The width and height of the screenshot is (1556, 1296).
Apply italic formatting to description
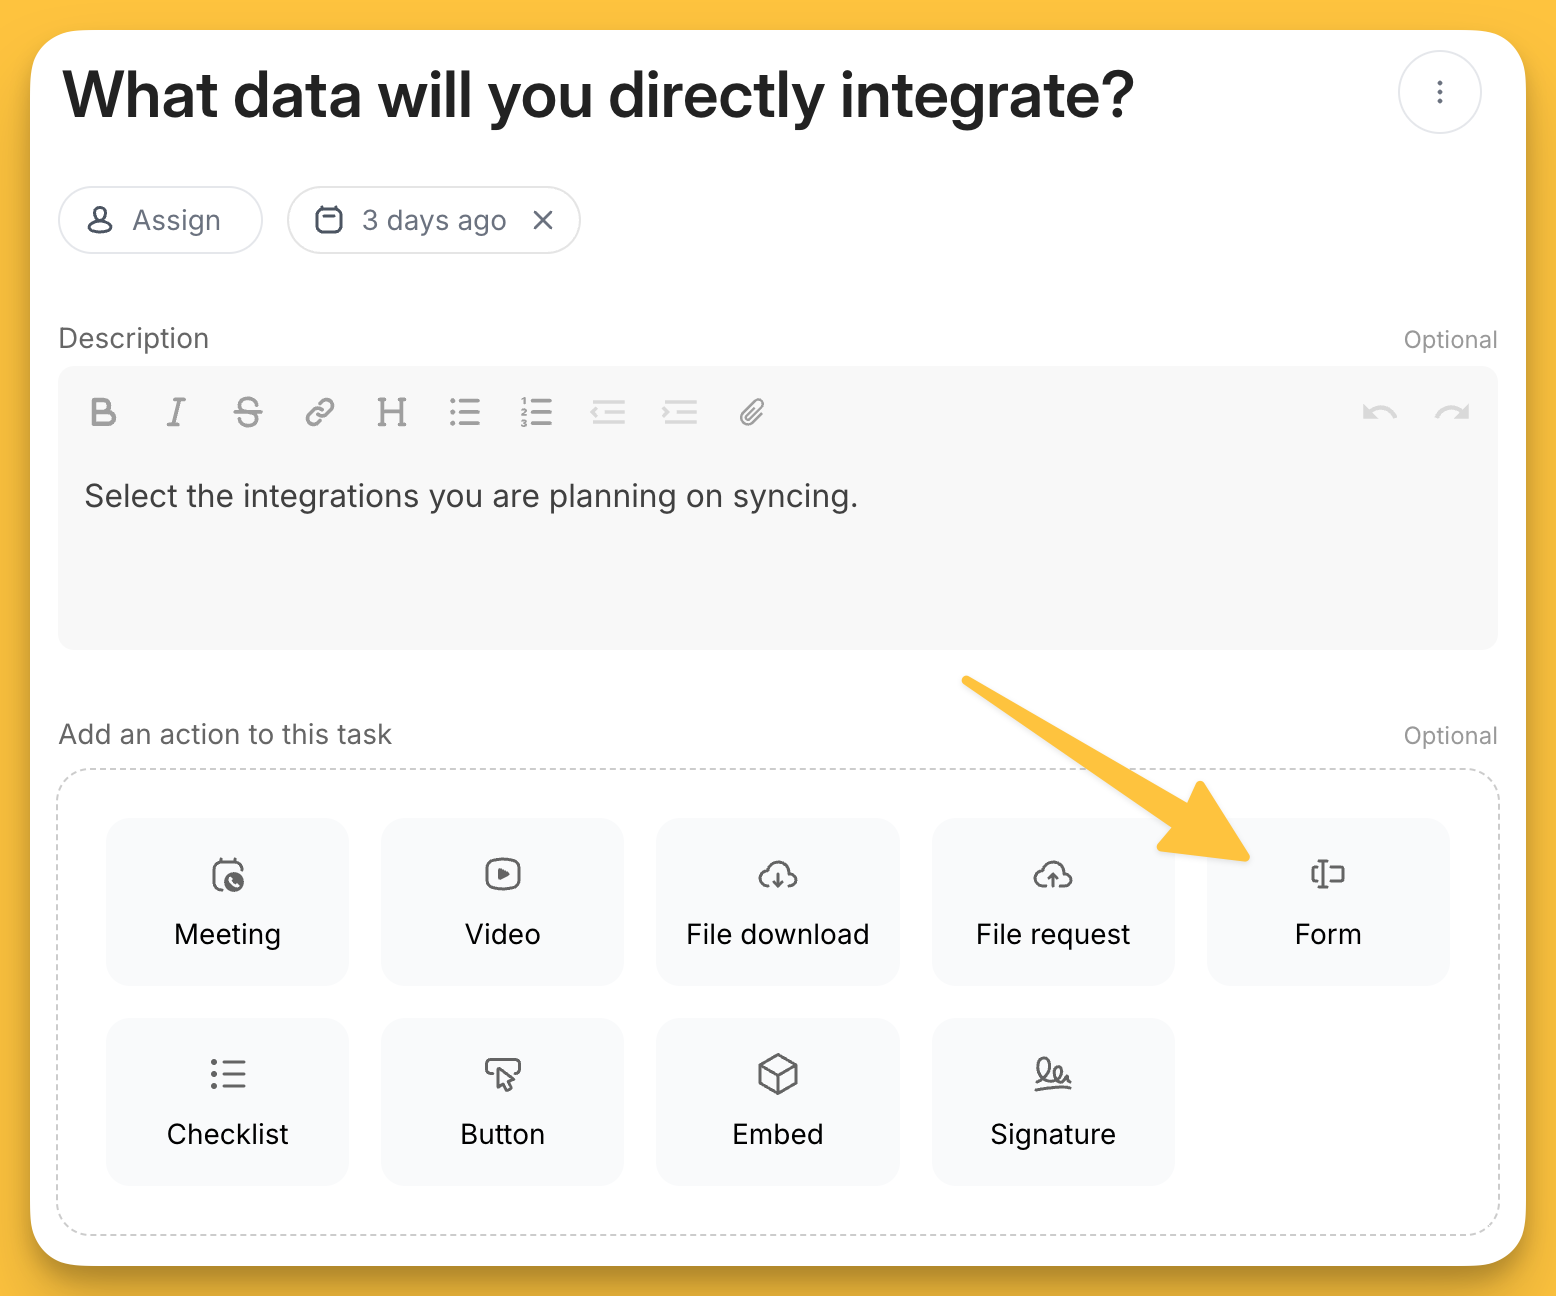[x=176, y=412]
